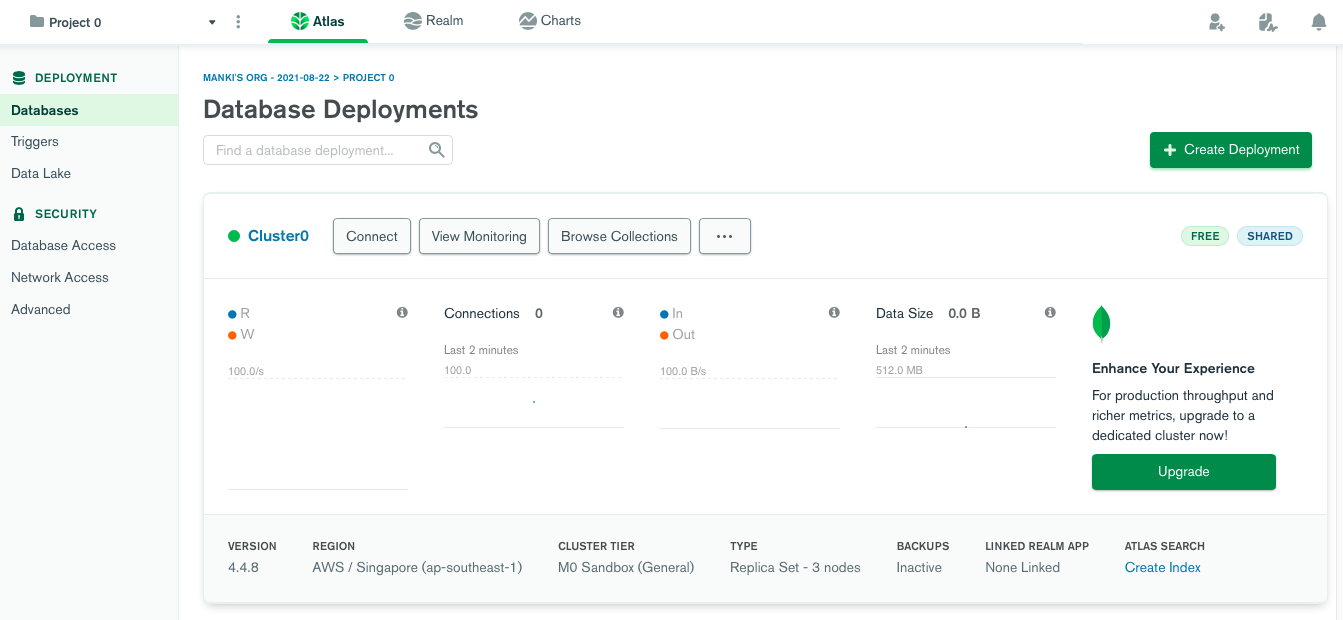
Task: Open the alerts bell icon
Action: pyautogui.click(x=1319, y=22)
